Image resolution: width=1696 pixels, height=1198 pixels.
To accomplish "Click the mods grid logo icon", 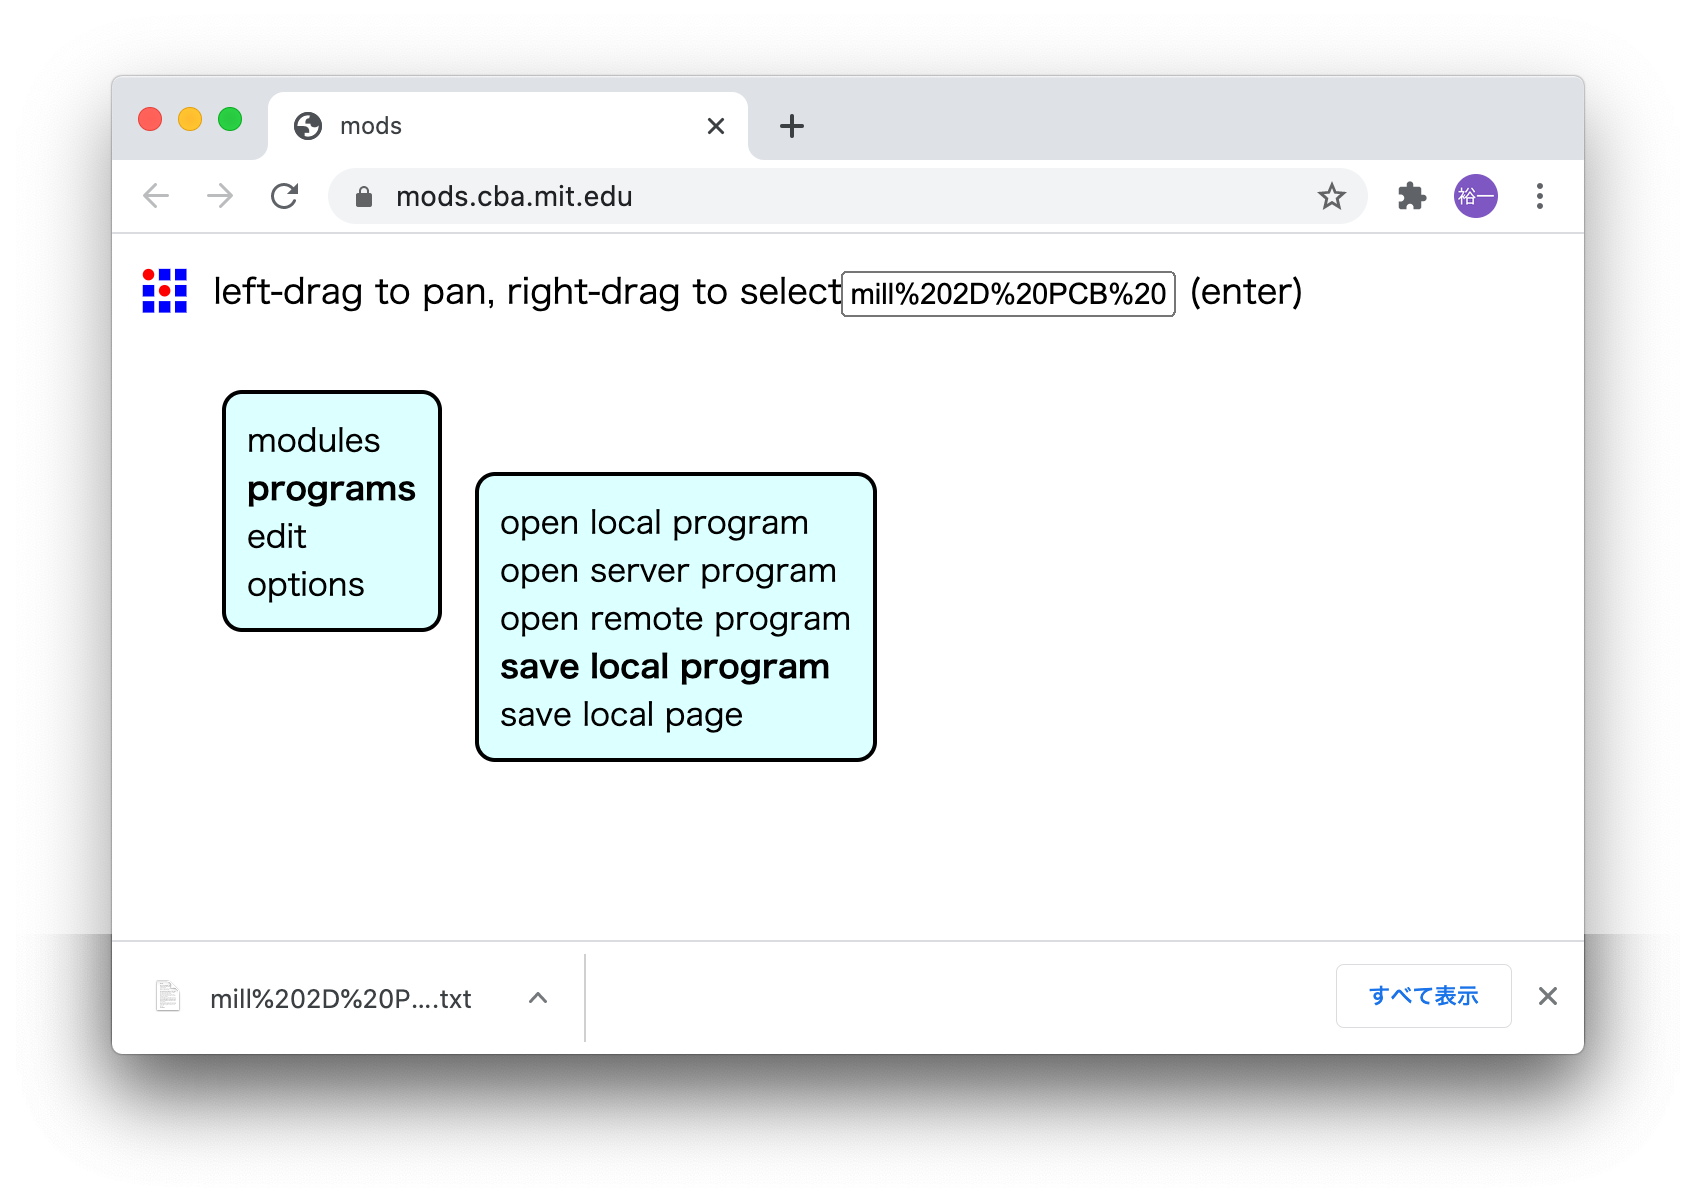I will click(165, 291).
